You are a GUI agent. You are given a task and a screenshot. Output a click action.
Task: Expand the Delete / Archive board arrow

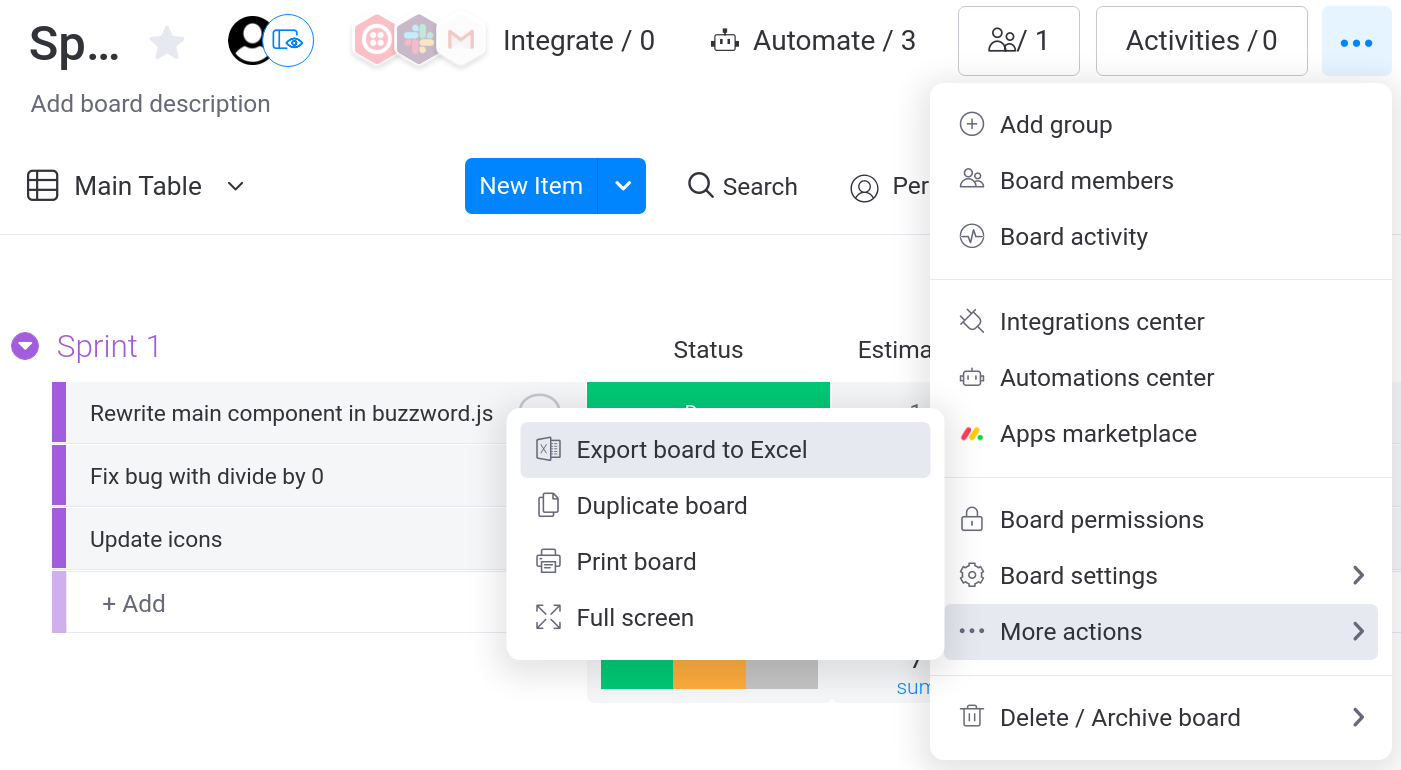(x=1358, y=717)
